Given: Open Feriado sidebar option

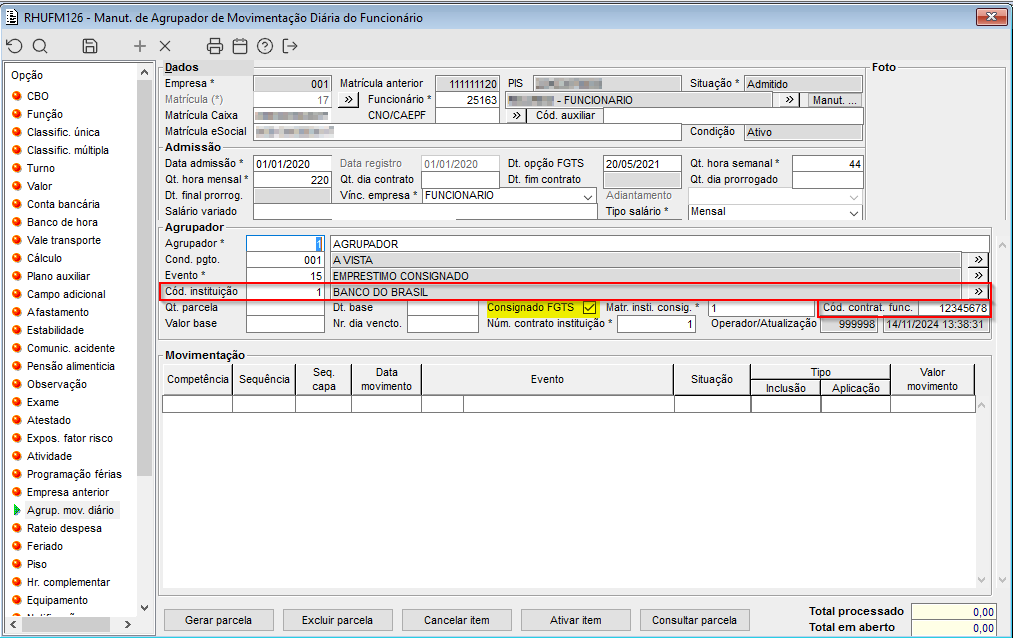Looking at the screenshot, I should point(45,546).
